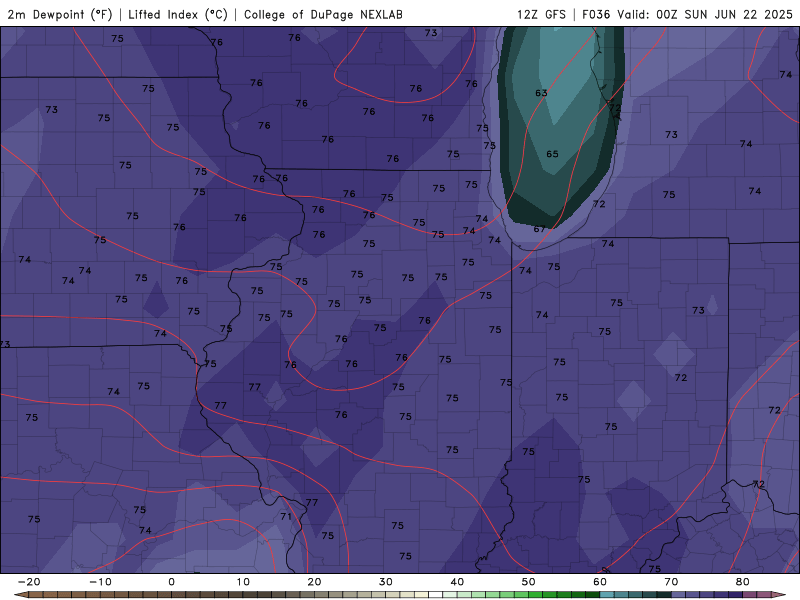Click the "71" dewpoint value on map

(286, 516)
